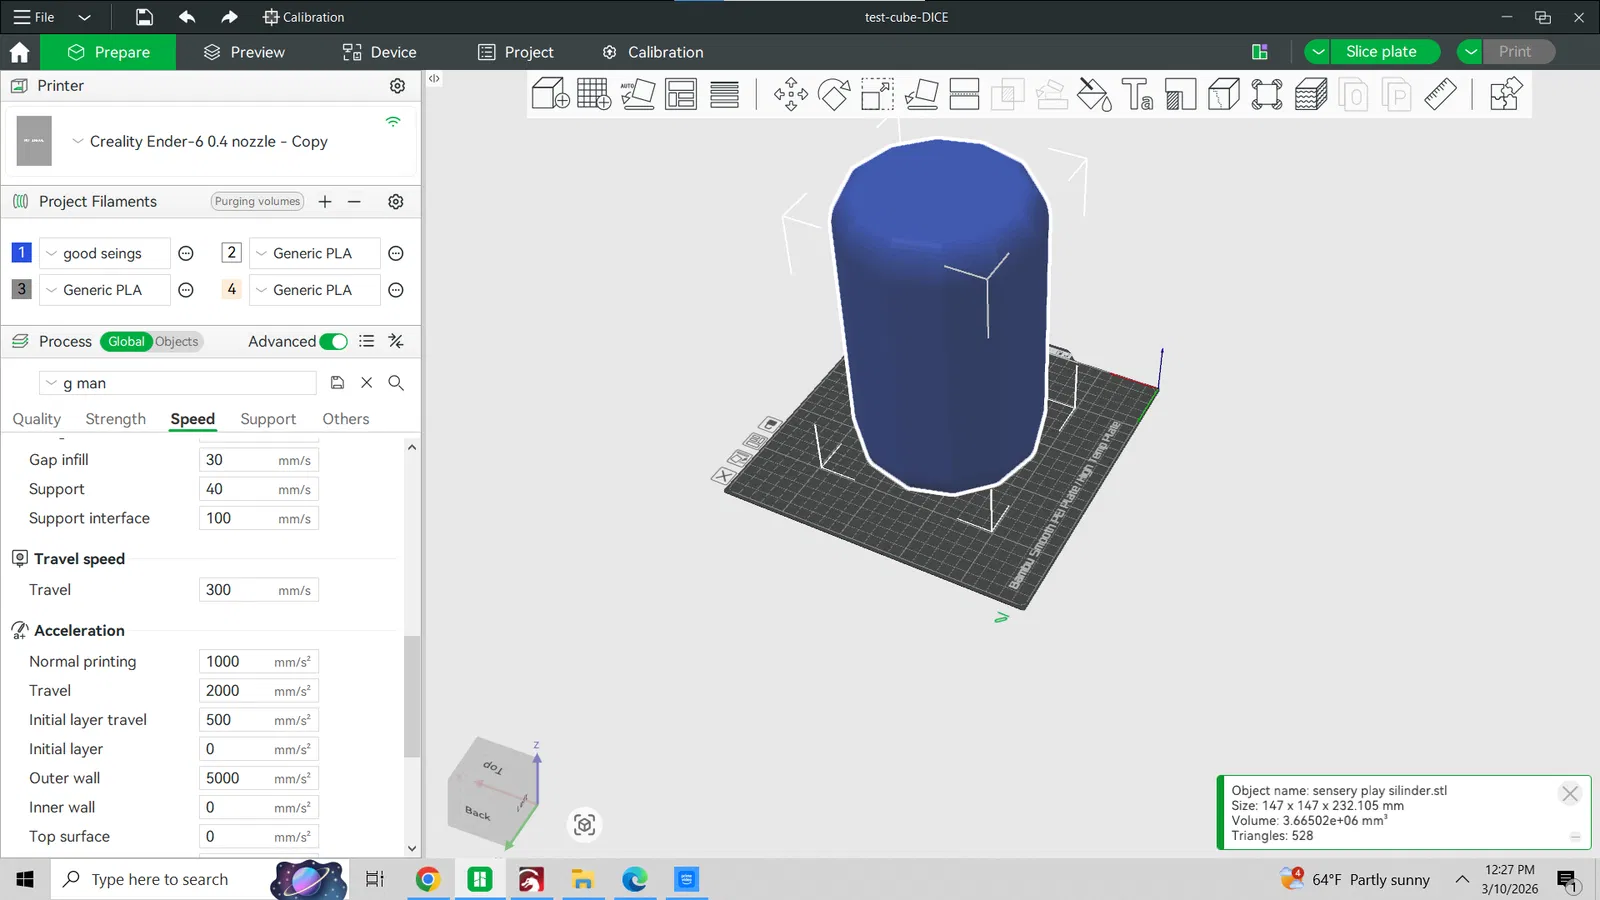Switch to the Preview tab
The image size is (1600, 900).
point(244,52)
